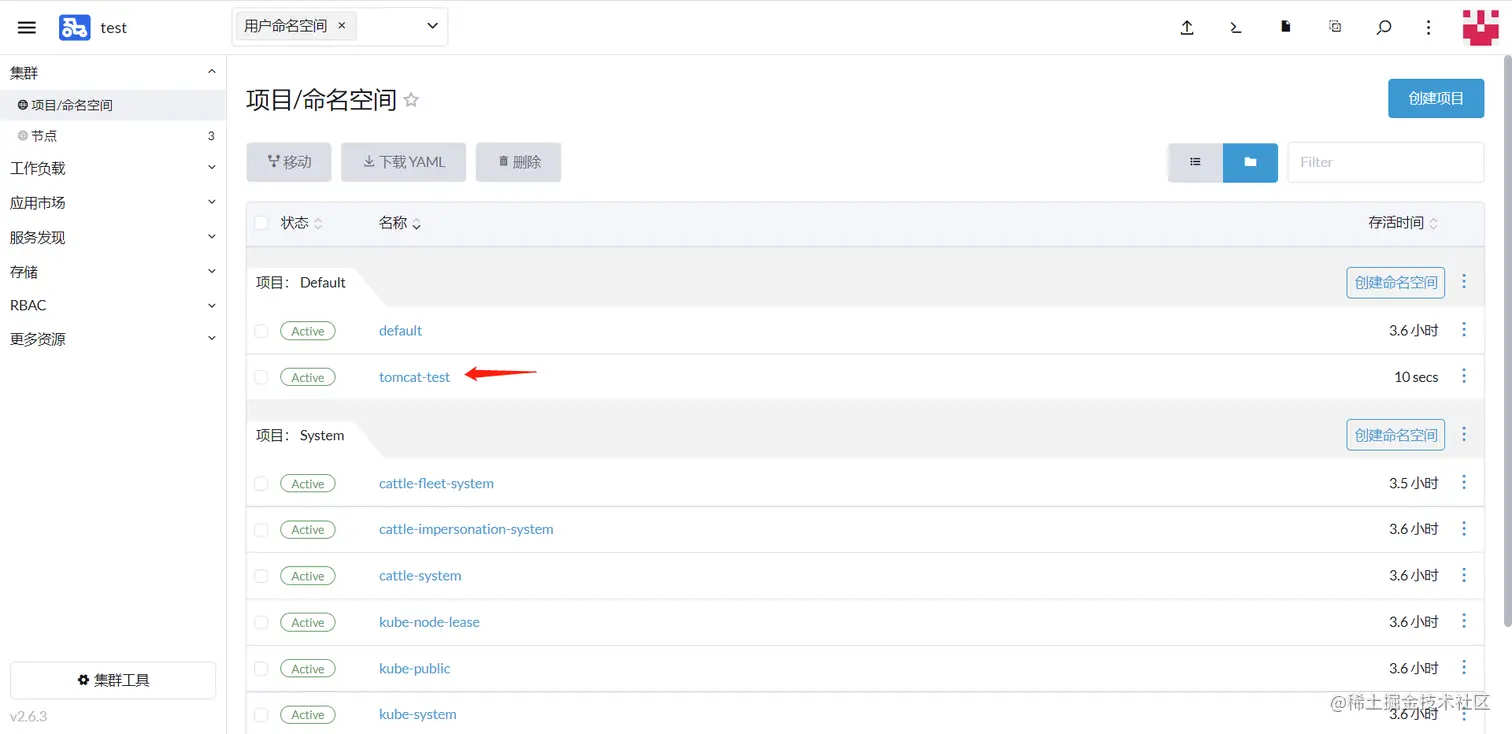Expand the 更多资源 sidebar section

211,339
